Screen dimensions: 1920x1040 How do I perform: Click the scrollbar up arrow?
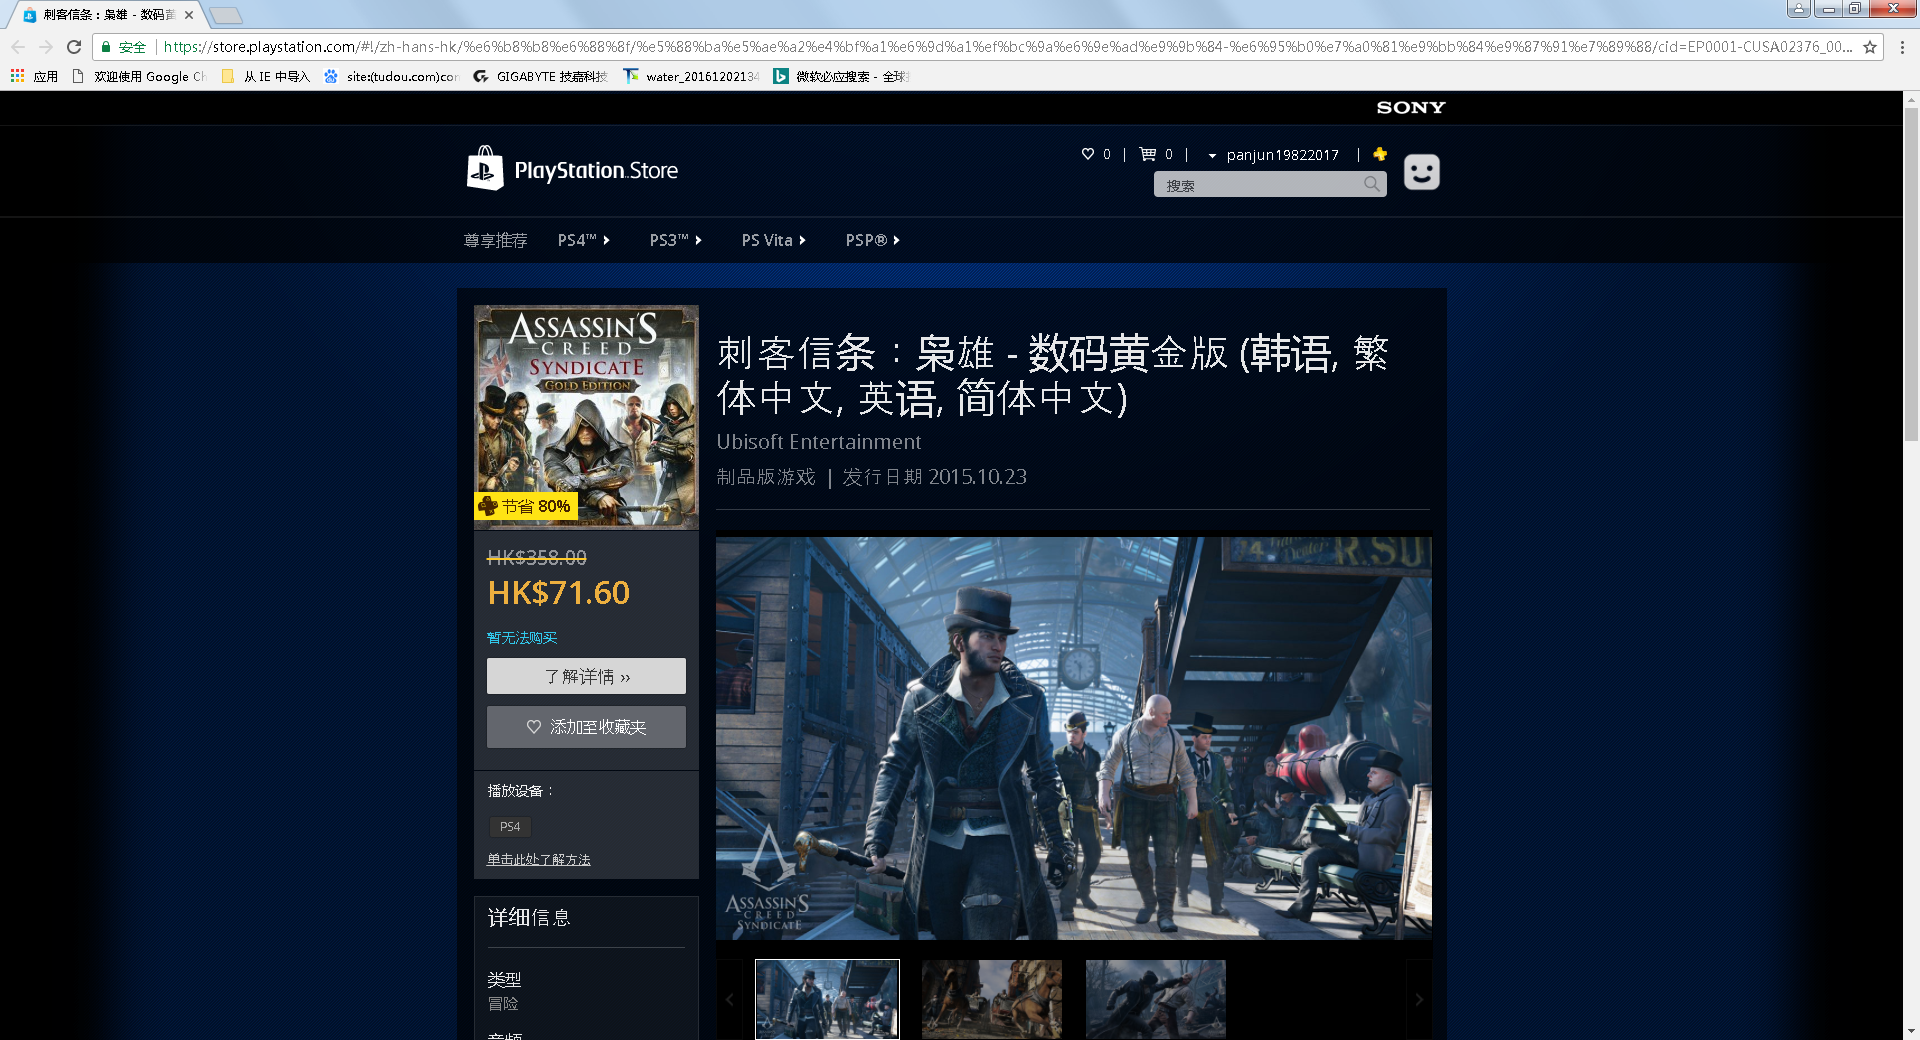pos(1911,99)
